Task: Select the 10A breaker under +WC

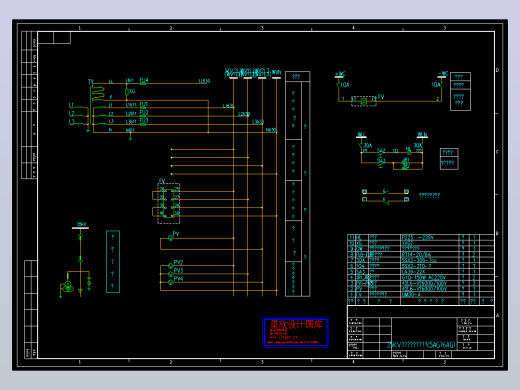Action: pos(338,85)
